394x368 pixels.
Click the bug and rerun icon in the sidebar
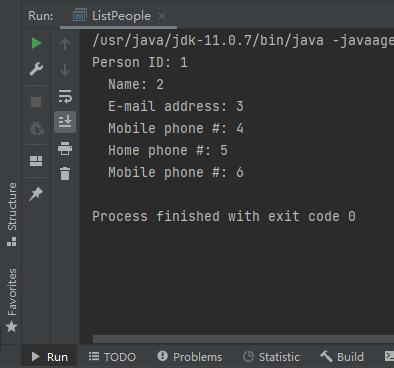(36, 128)
